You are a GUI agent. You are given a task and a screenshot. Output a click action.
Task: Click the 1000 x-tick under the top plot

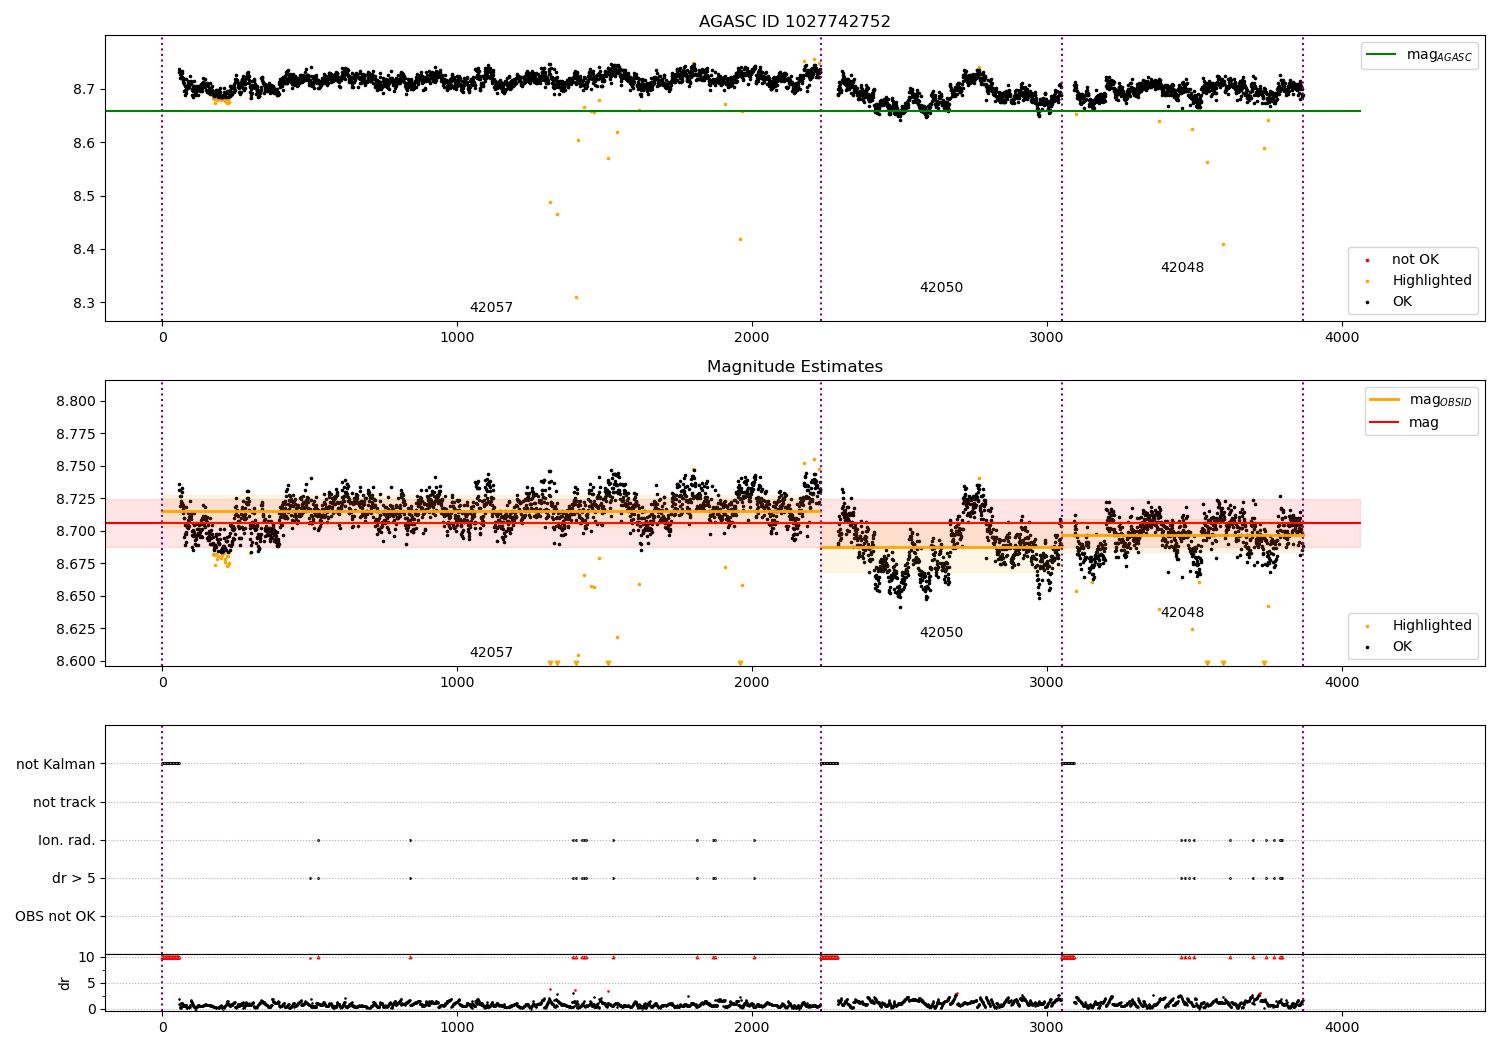[x=457, y=338]
